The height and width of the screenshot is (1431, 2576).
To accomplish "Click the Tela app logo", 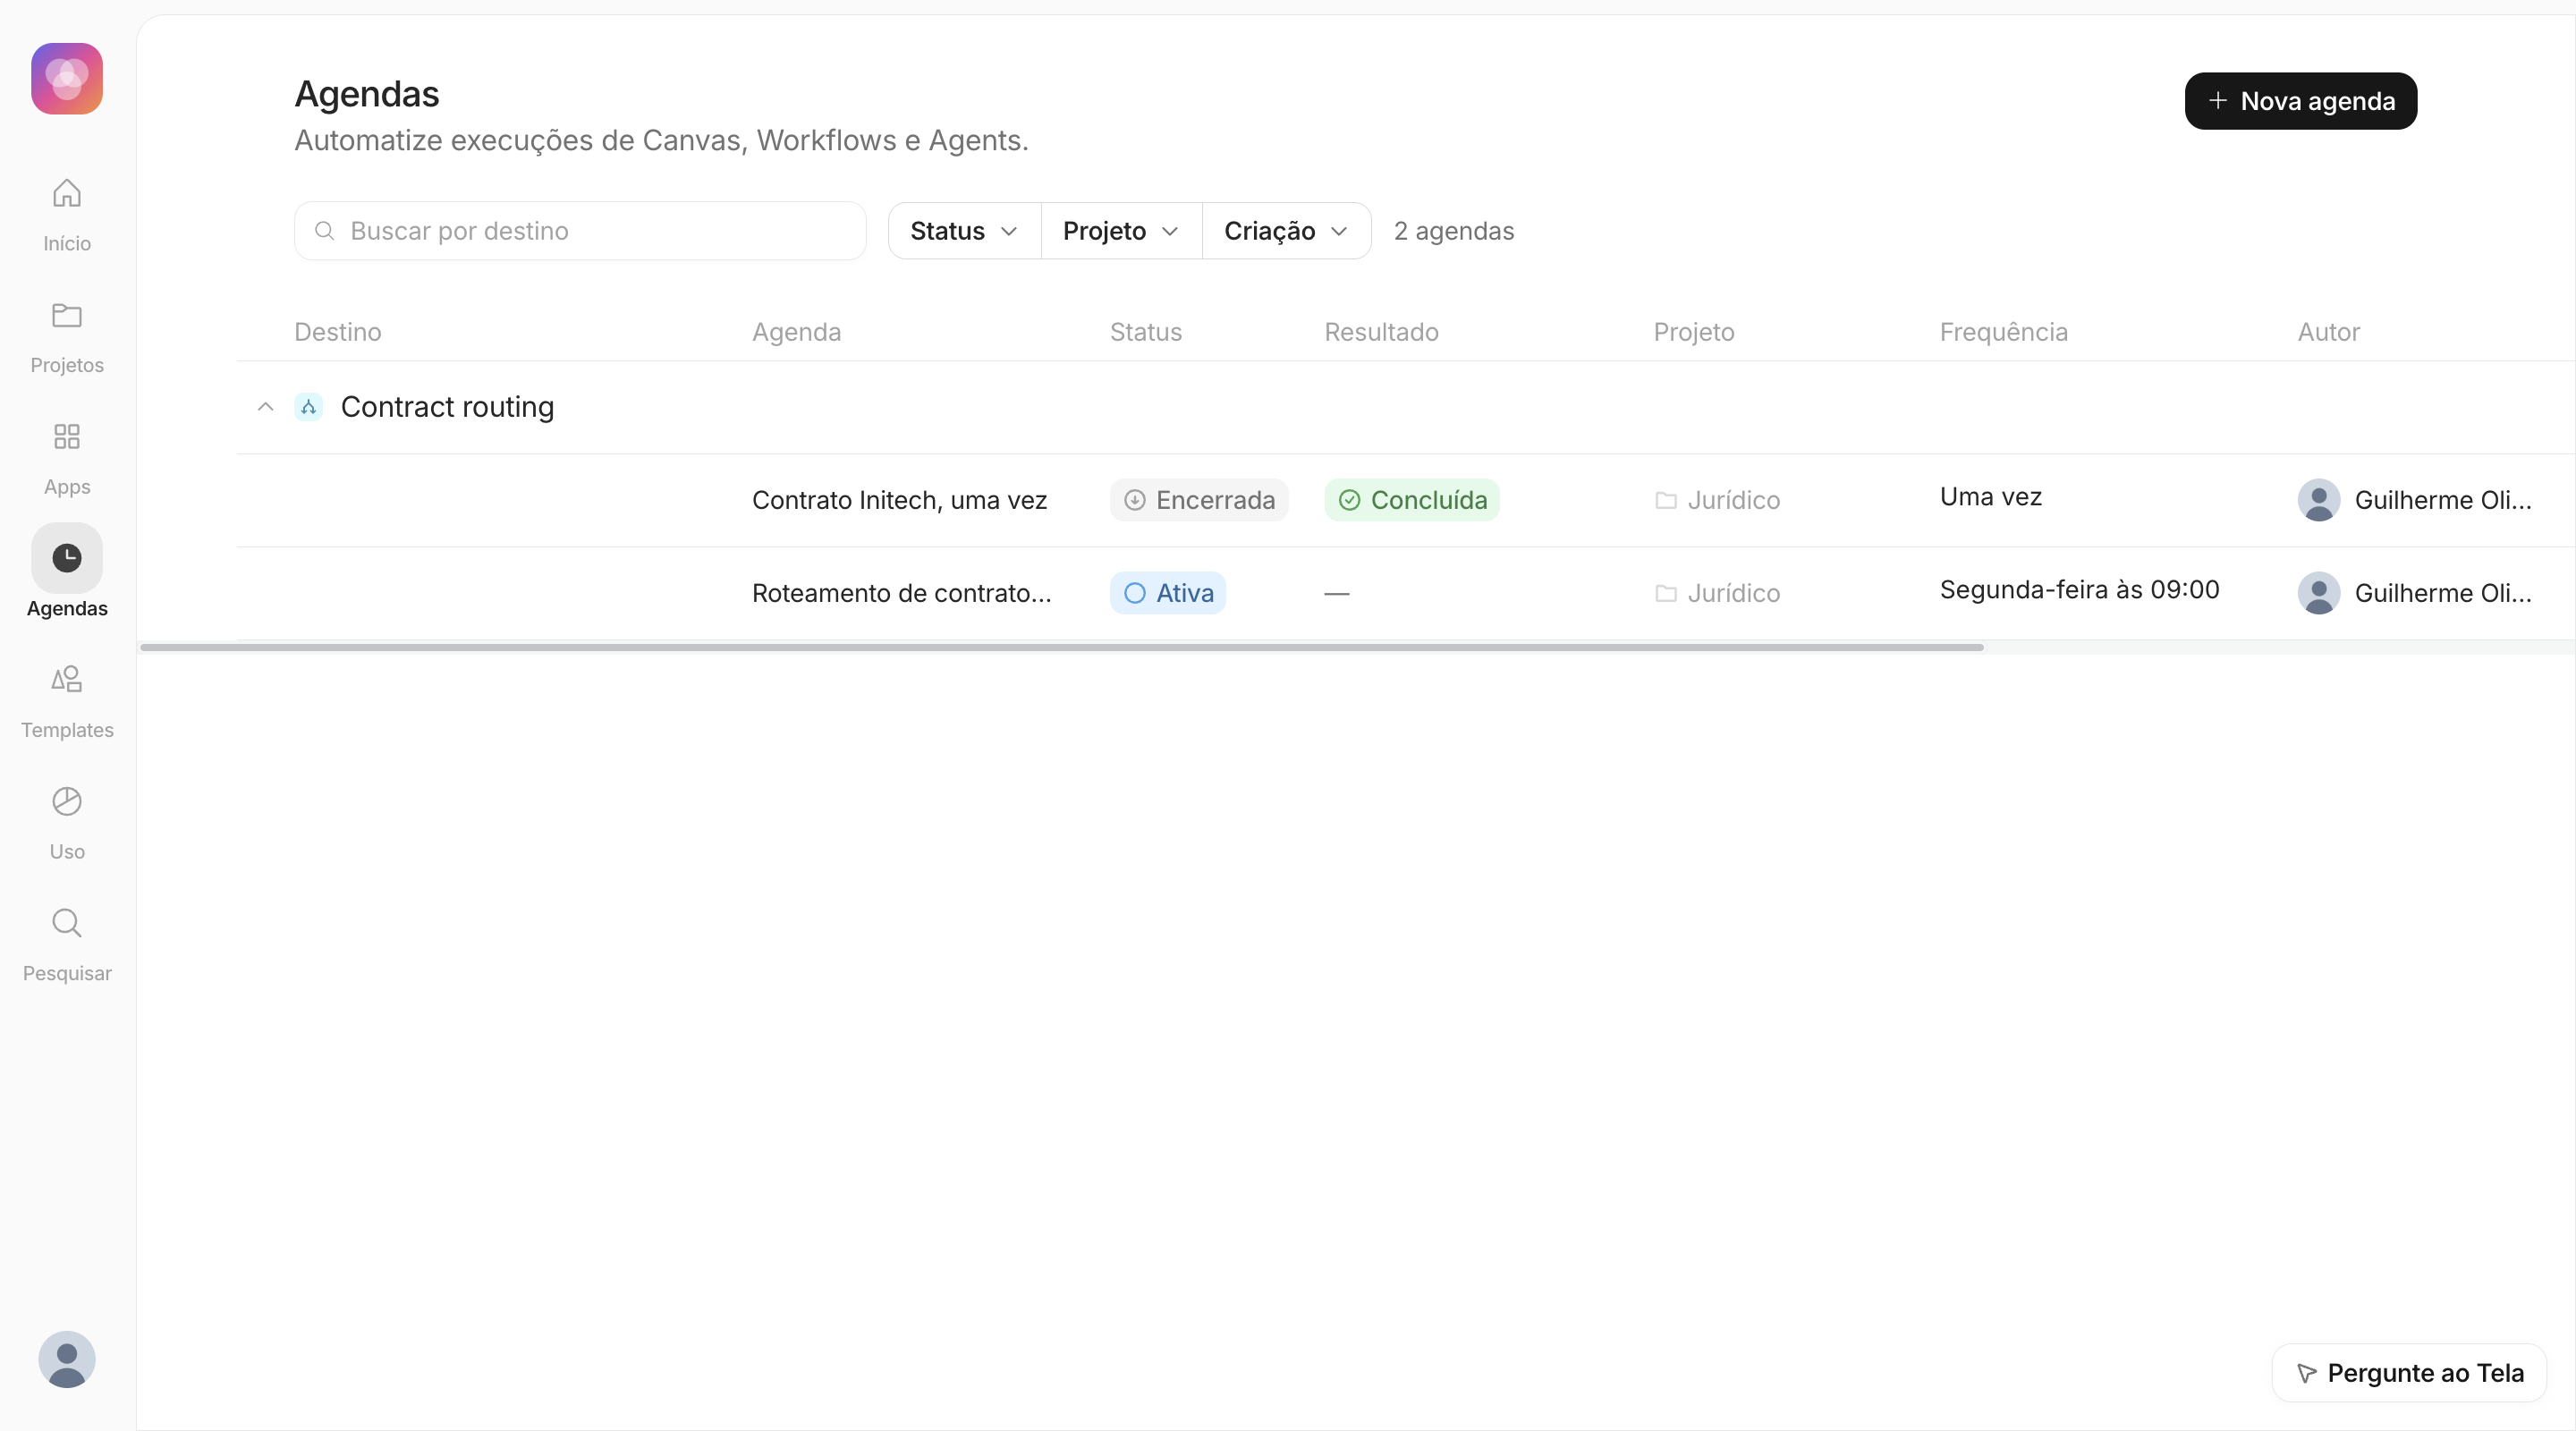I will point(67,79).
